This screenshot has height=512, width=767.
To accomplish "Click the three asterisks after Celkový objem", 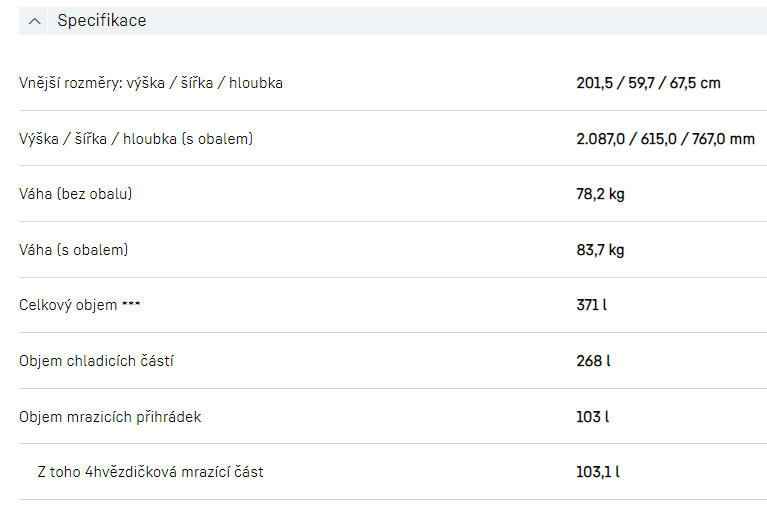I will tap(131, 305).
